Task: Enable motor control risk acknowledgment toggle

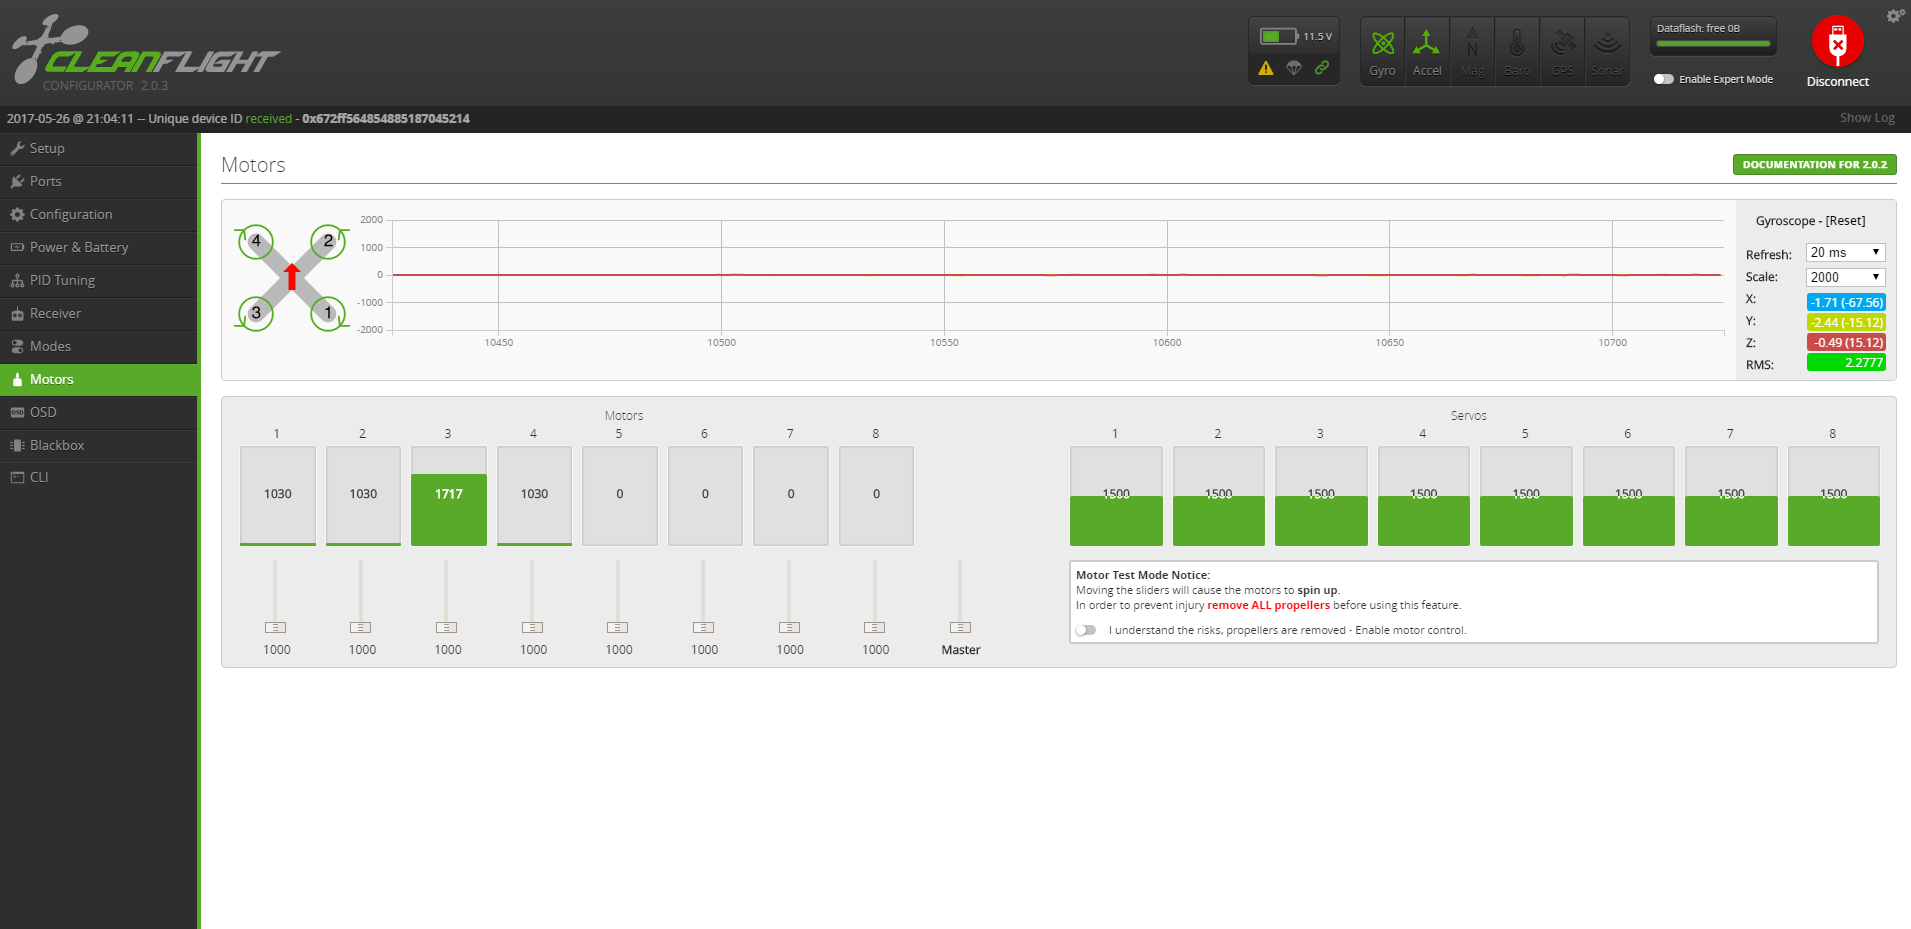Action: (x=1086, y=630)
